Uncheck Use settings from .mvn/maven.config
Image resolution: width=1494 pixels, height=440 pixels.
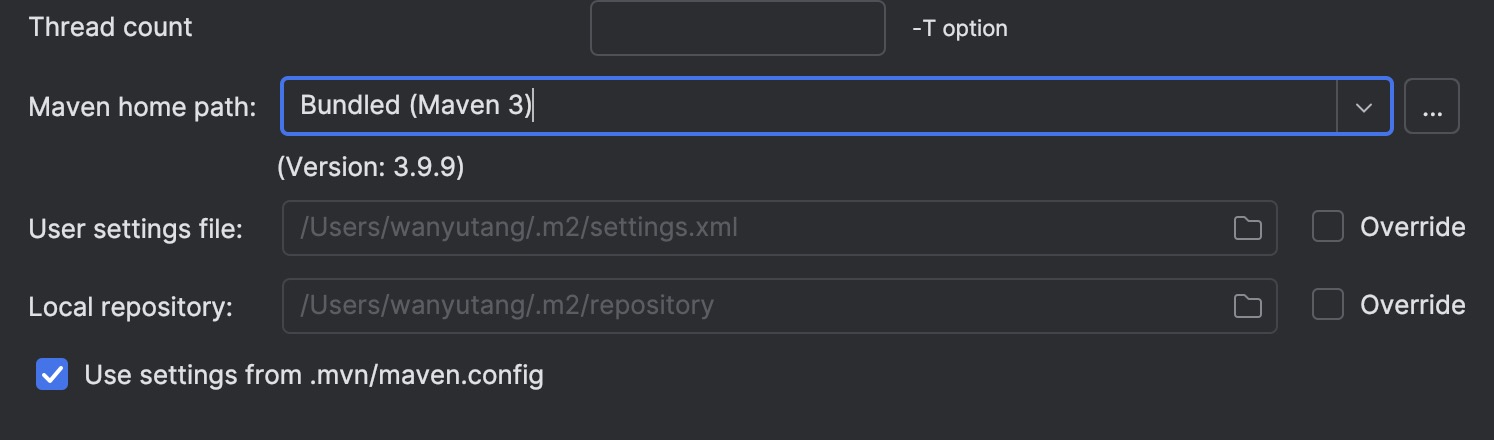(x=52, y=375)
